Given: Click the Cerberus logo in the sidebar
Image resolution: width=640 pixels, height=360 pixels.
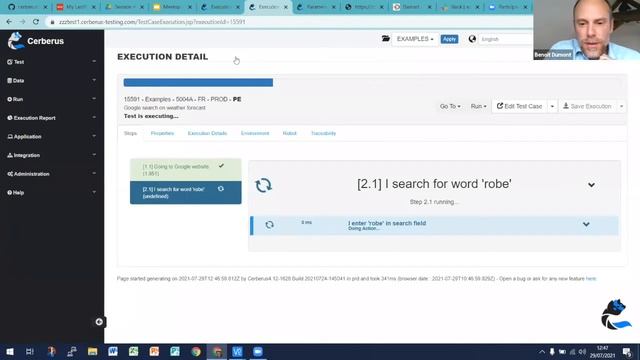Looking at the screenshot, I should pyautogui.click(x=36, y=41).
